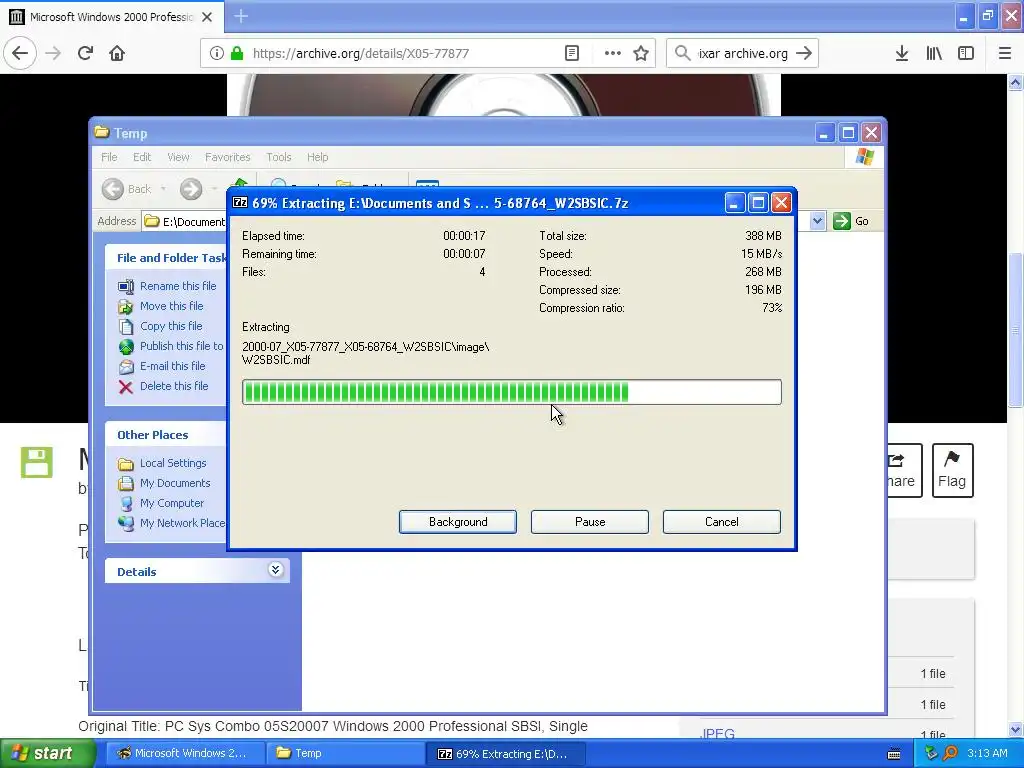Click search magnifier in search box

pos(682,53)
